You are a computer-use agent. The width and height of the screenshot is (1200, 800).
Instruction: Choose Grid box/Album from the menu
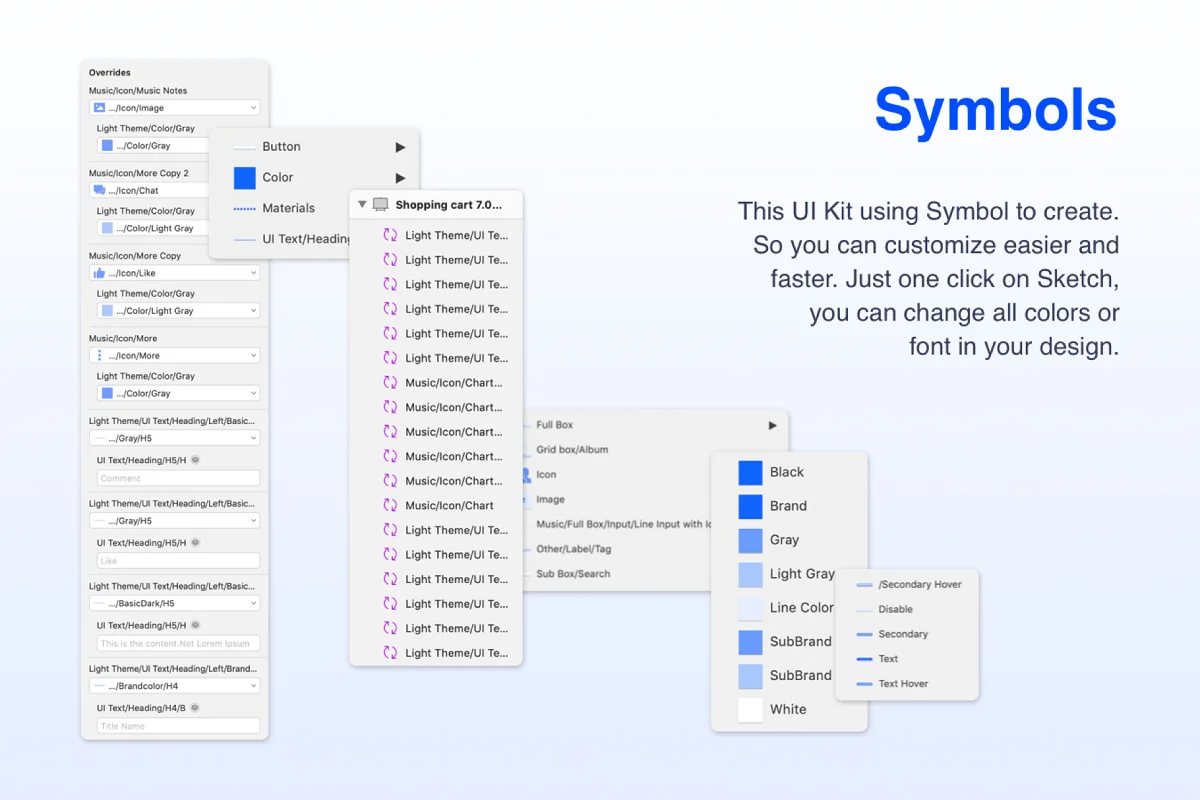coord(572,450)
